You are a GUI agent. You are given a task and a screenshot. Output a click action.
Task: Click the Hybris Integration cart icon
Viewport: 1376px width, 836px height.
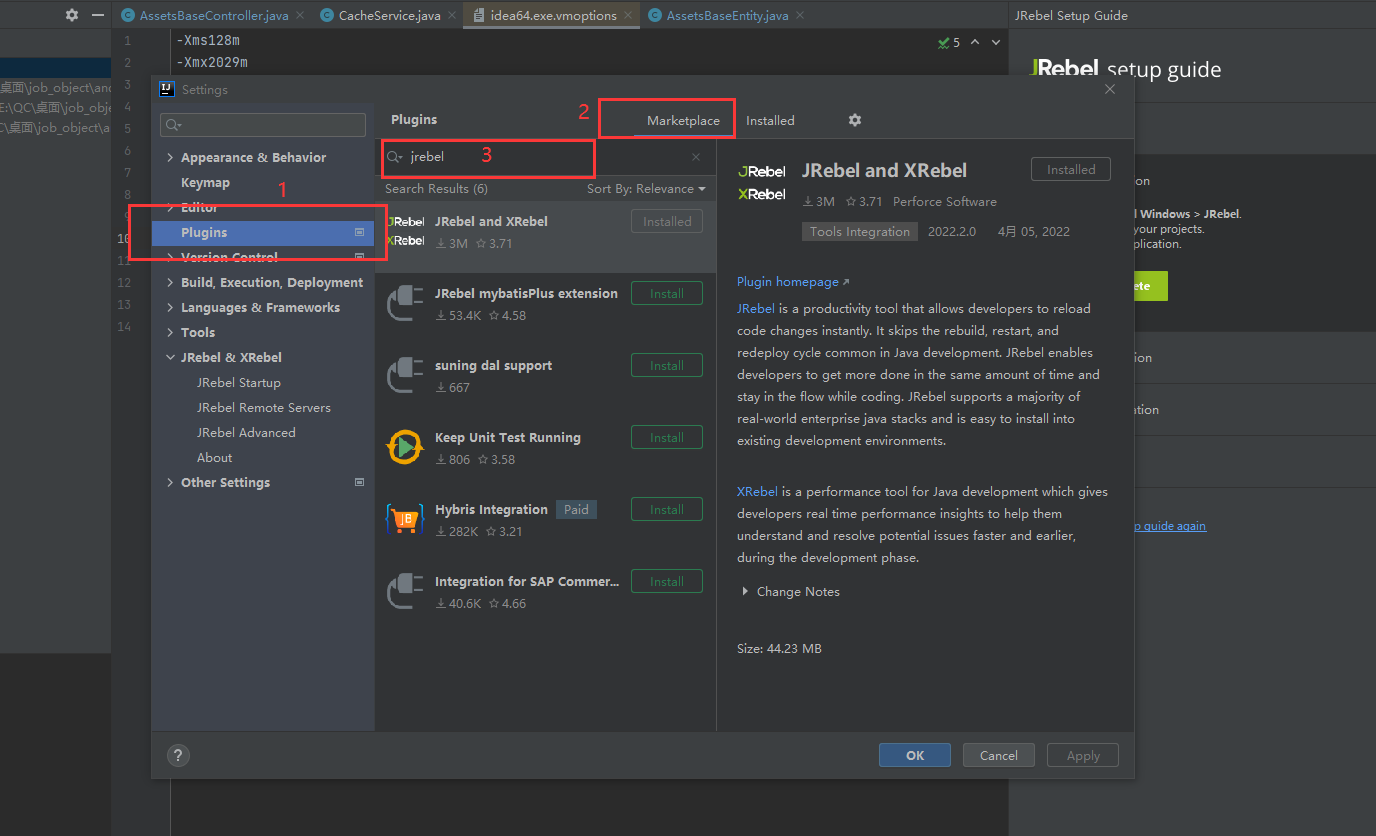point(405,518)
